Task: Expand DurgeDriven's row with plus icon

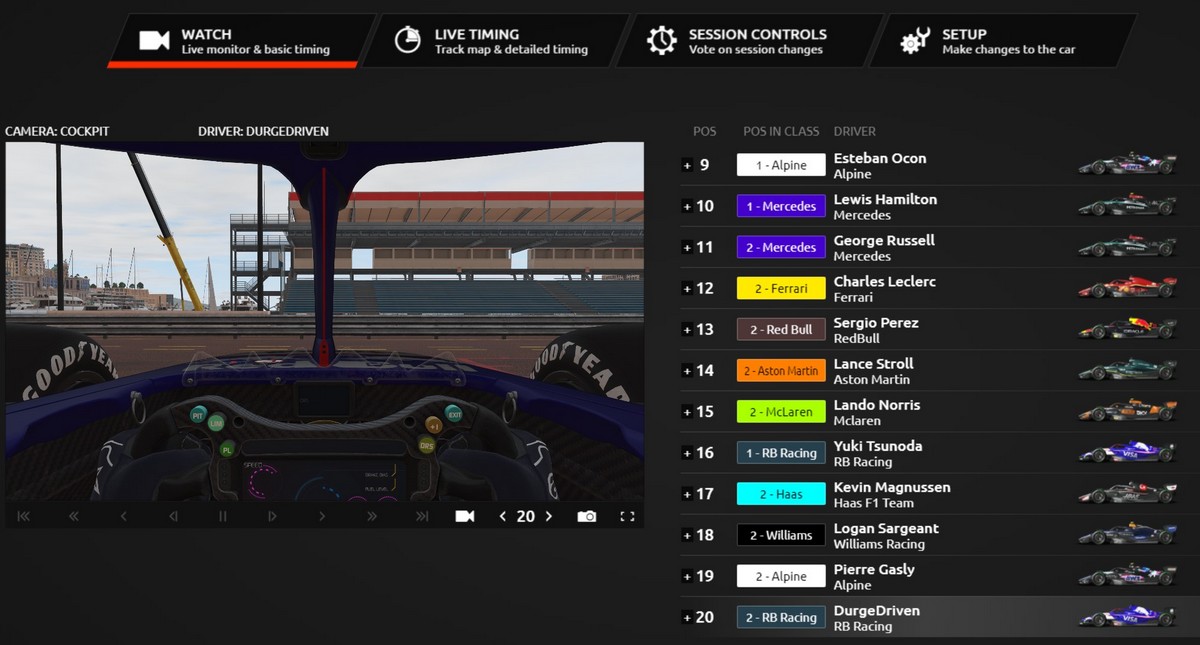Action: tap(687, 617)
